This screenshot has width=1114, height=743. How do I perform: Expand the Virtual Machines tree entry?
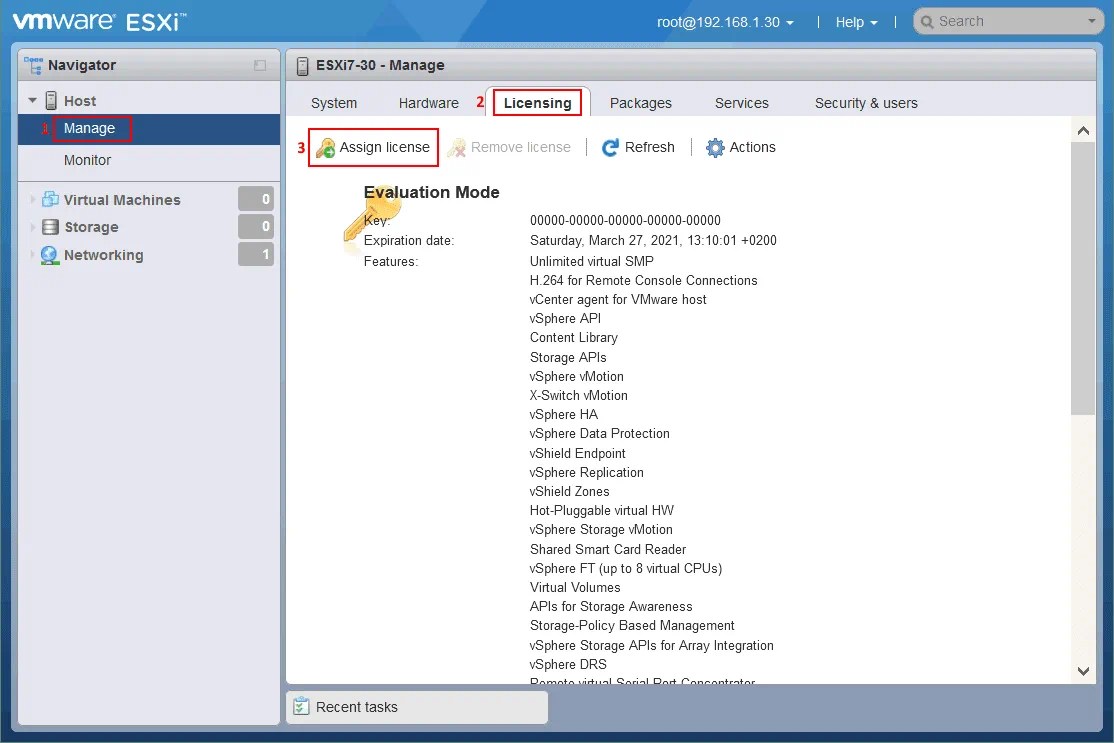coord(32,199)
